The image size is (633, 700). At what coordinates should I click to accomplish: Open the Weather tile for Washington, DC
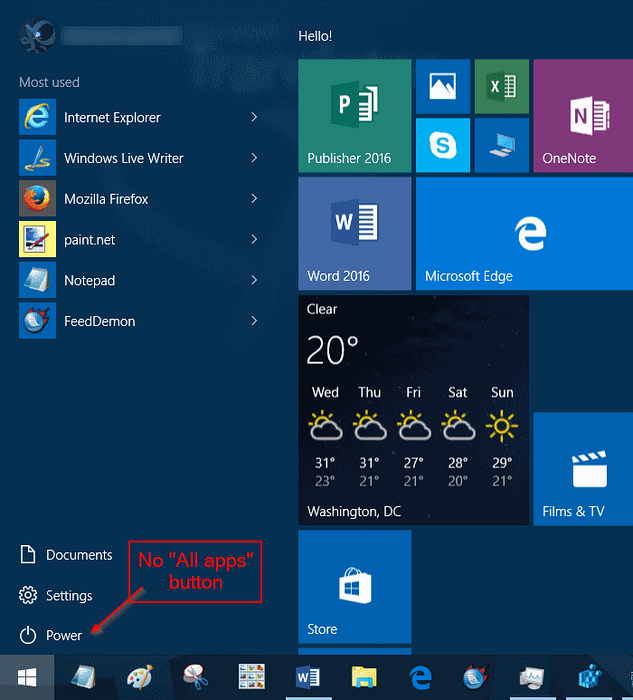pyautogui.click(x=413, y=409)
